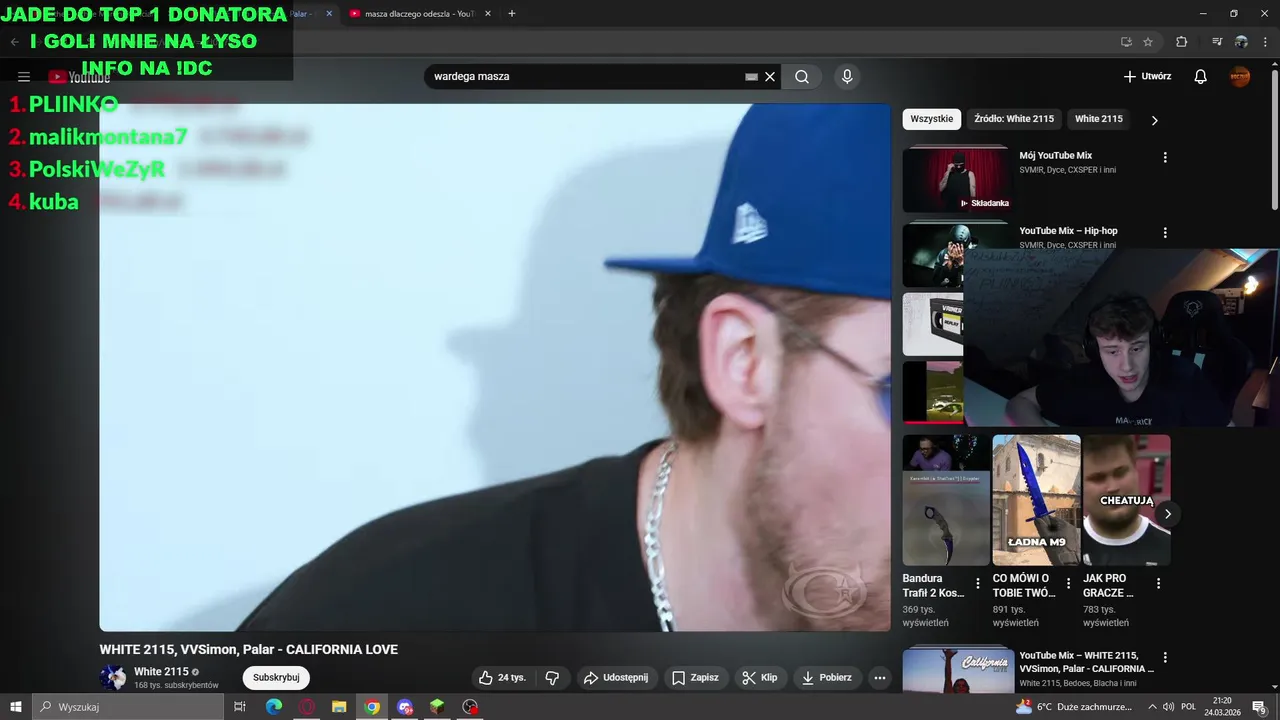This screenshot has height=720, width=1280.
Task: Go back with the browser back arrow
Action: (14, 42)
